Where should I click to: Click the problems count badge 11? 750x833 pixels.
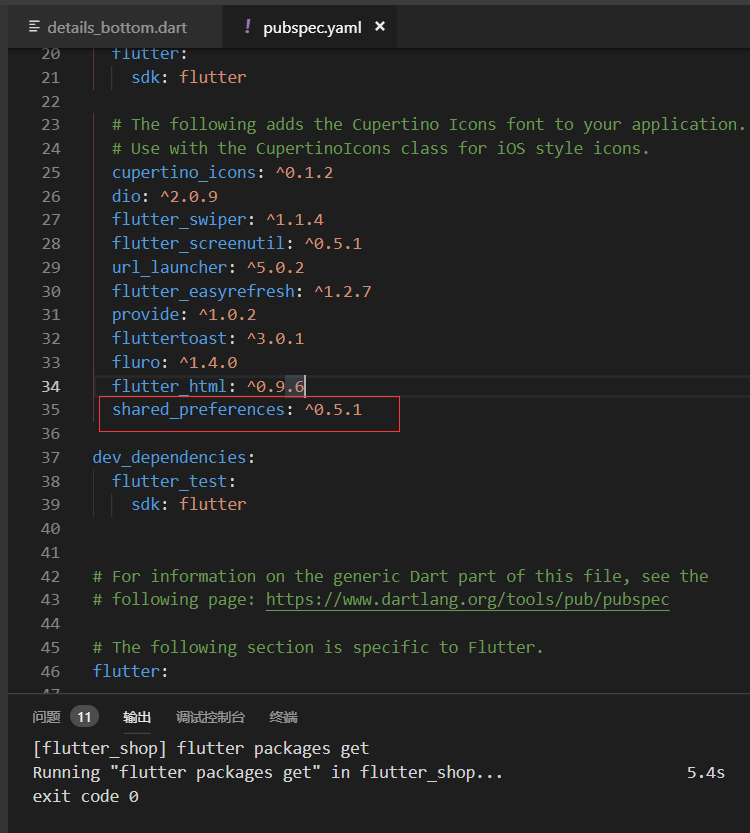(x=84, y=717)
